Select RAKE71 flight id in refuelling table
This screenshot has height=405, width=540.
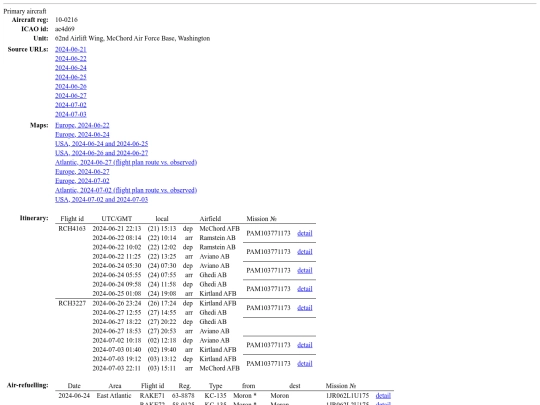[152, 396]
